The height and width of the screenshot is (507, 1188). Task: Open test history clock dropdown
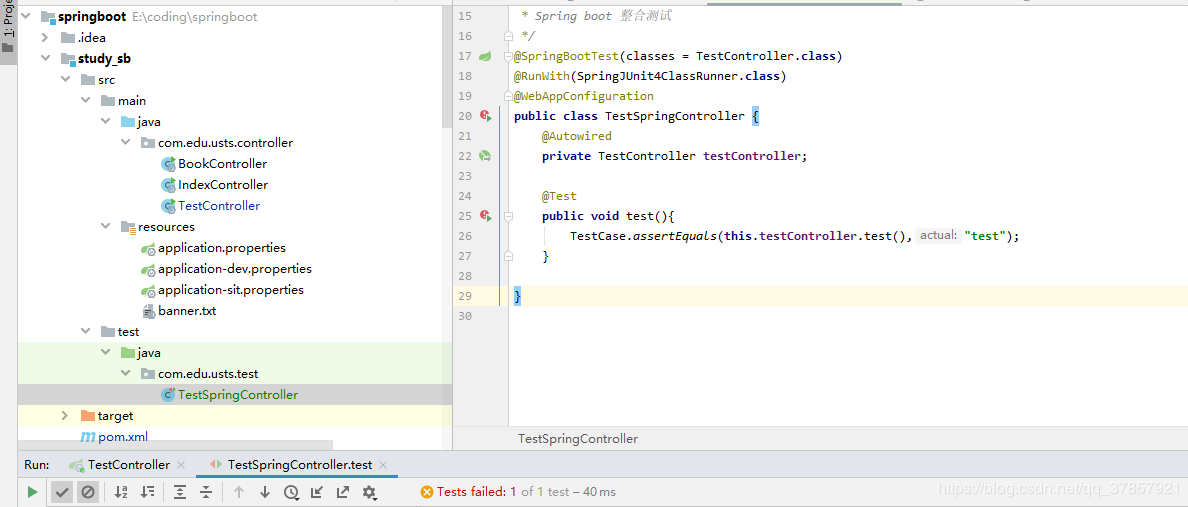[x=291, y=492]
